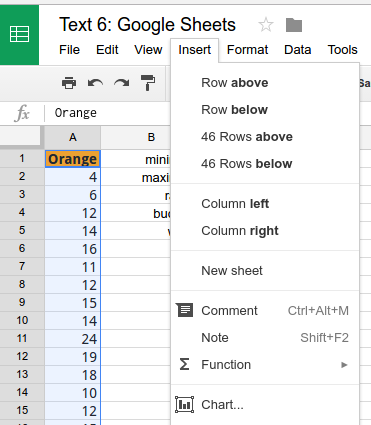
Task: Click the Redo arrow
Action: pos(122,83)
